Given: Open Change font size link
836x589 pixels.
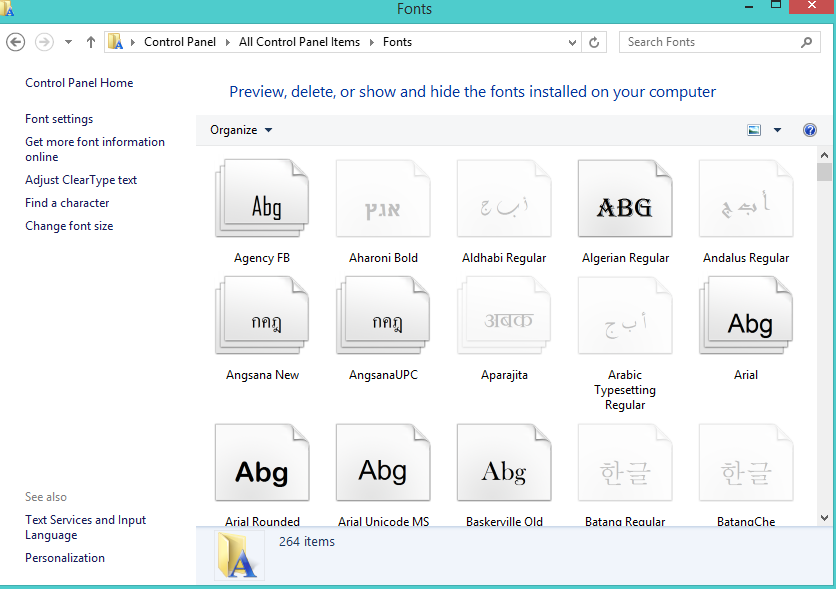Looking at the screenshot, I should click(69, 226).
